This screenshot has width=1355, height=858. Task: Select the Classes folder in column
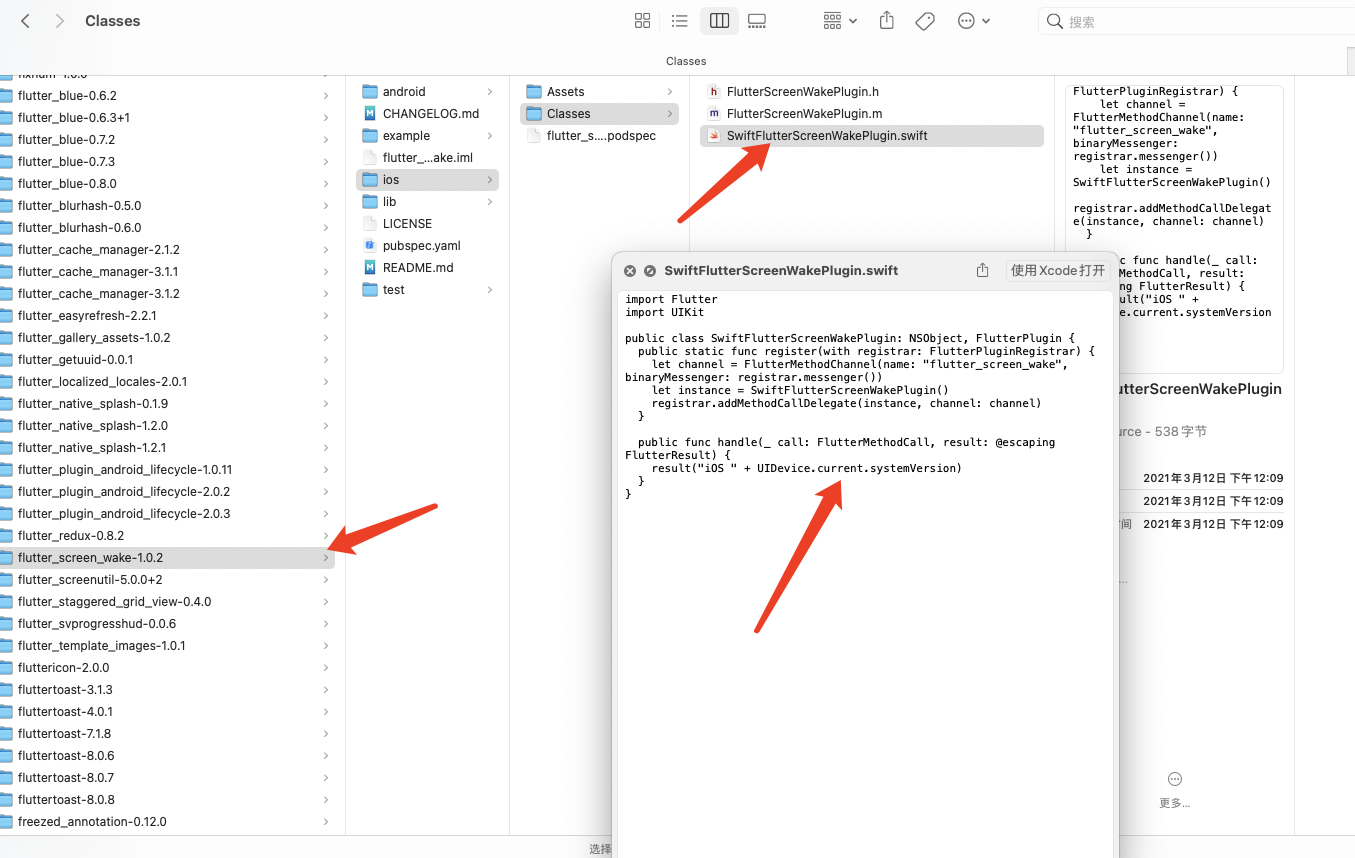599,114
